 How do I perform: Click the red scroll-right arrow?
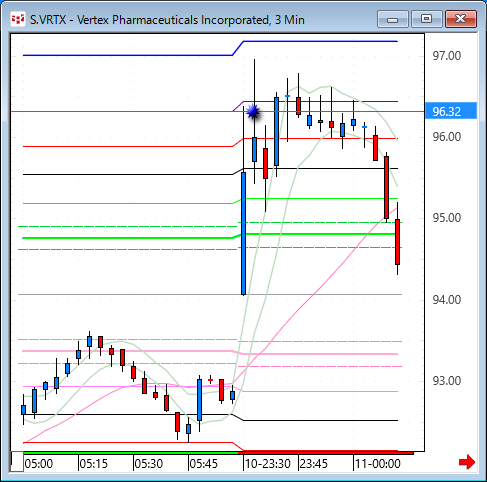467,462
